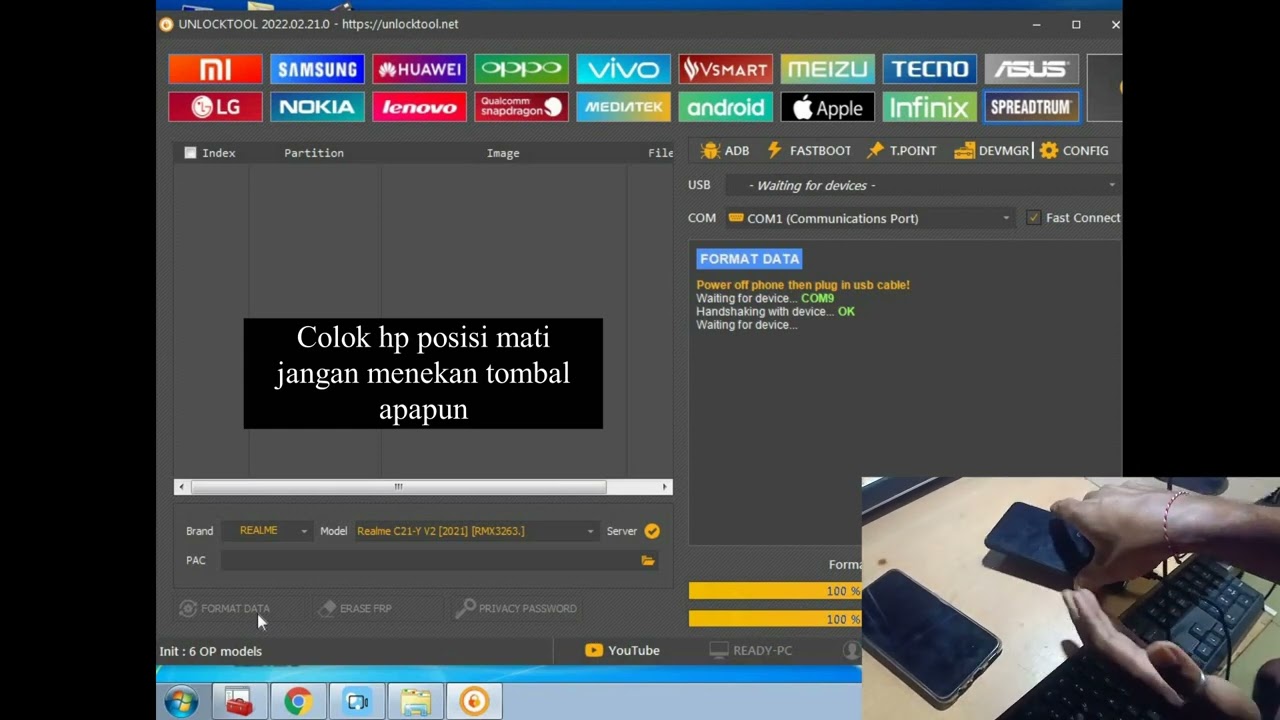Click the FORMAT DATA button
1280x720 pixels.
pos(225,608)
